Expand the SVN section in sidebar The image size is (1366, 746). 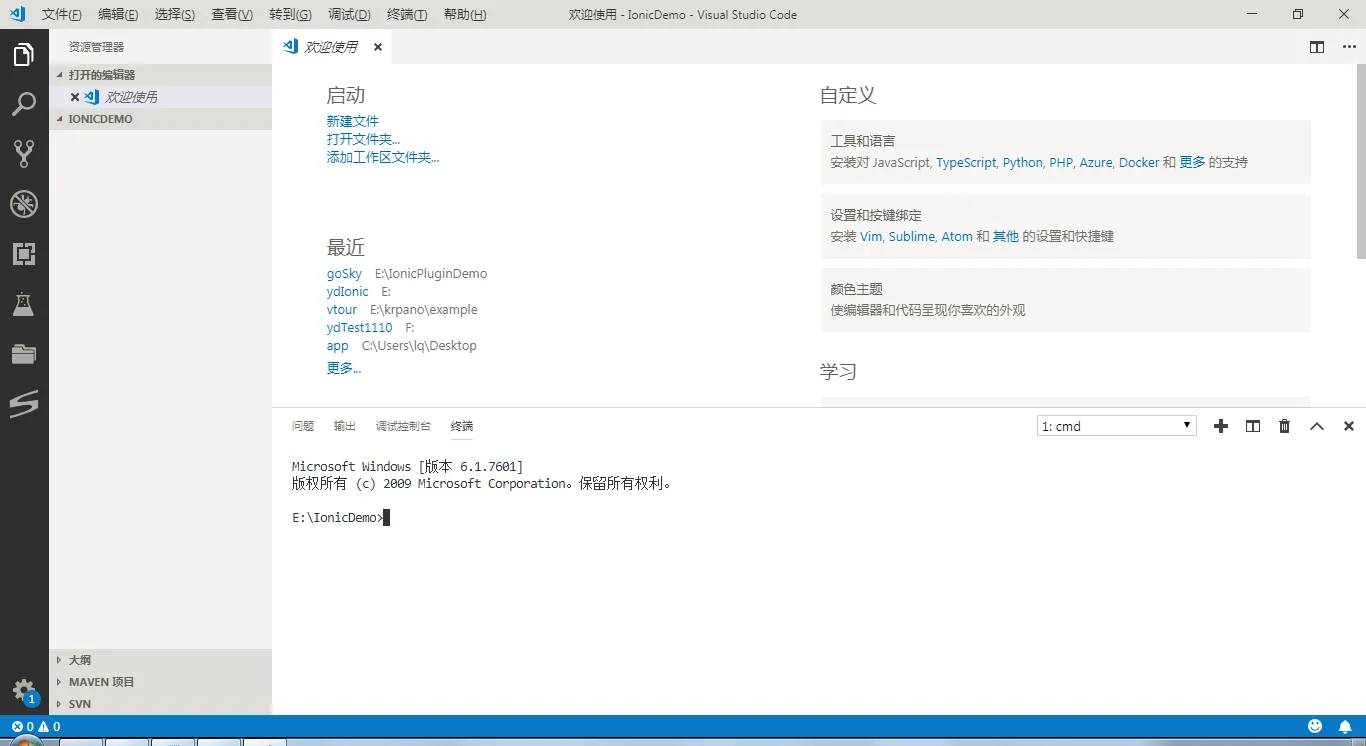click(x=160, y=704)
